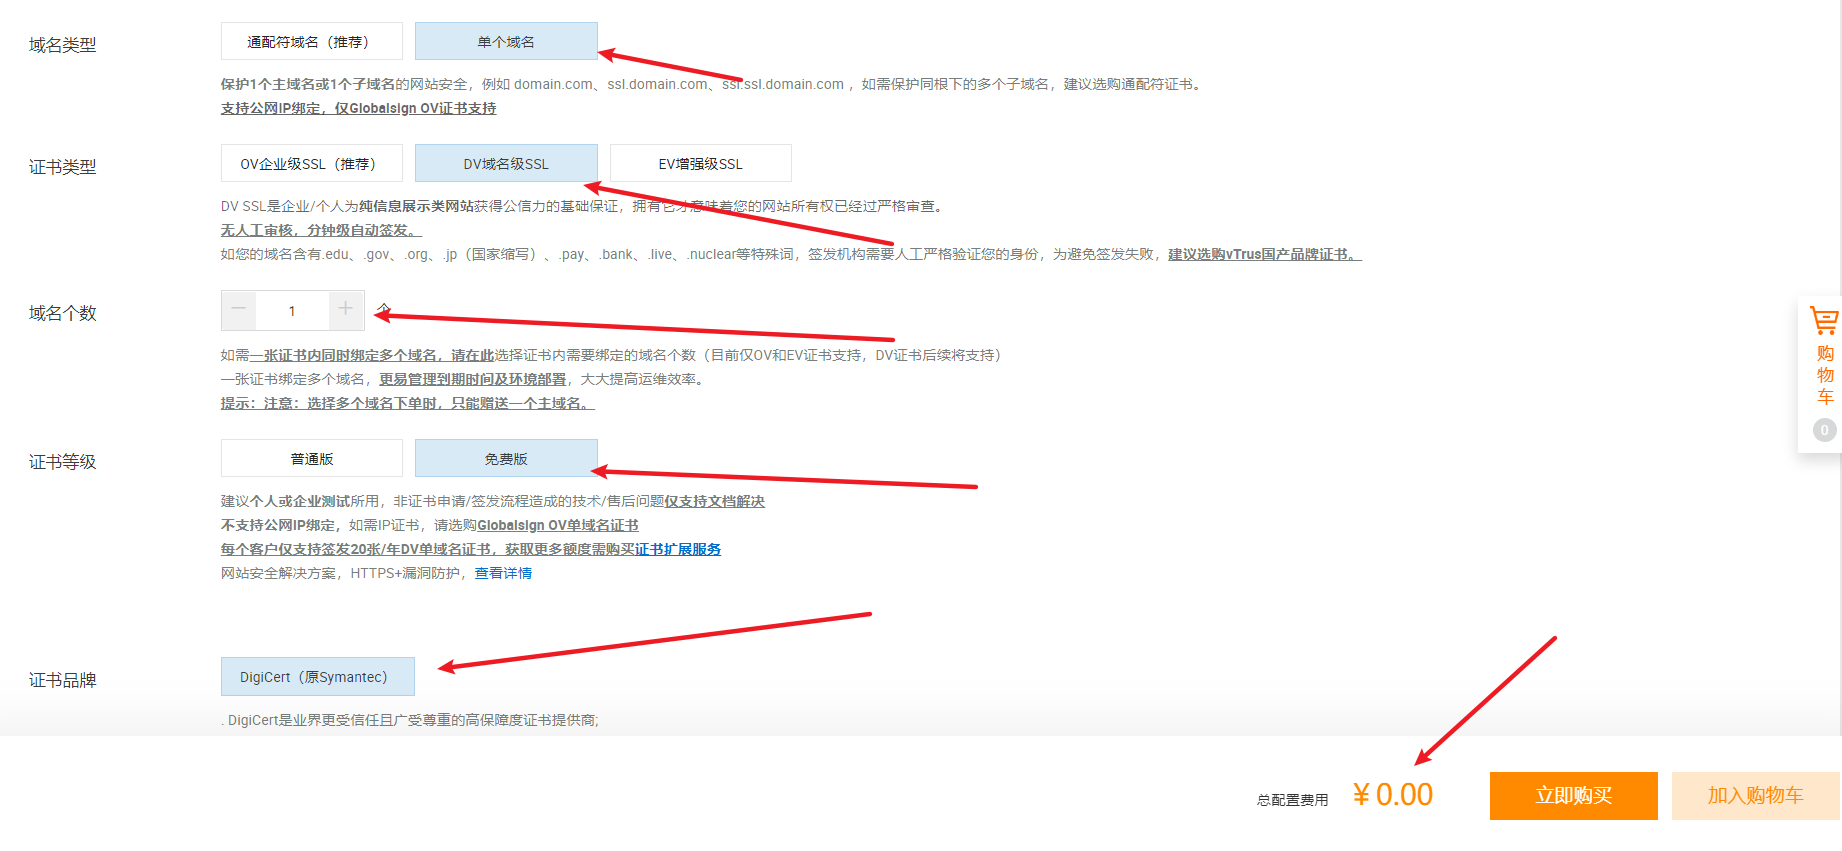Viewport: 1842px width, 851px height.
Task: Click the cart item count badge
Action: point(1824,430)
